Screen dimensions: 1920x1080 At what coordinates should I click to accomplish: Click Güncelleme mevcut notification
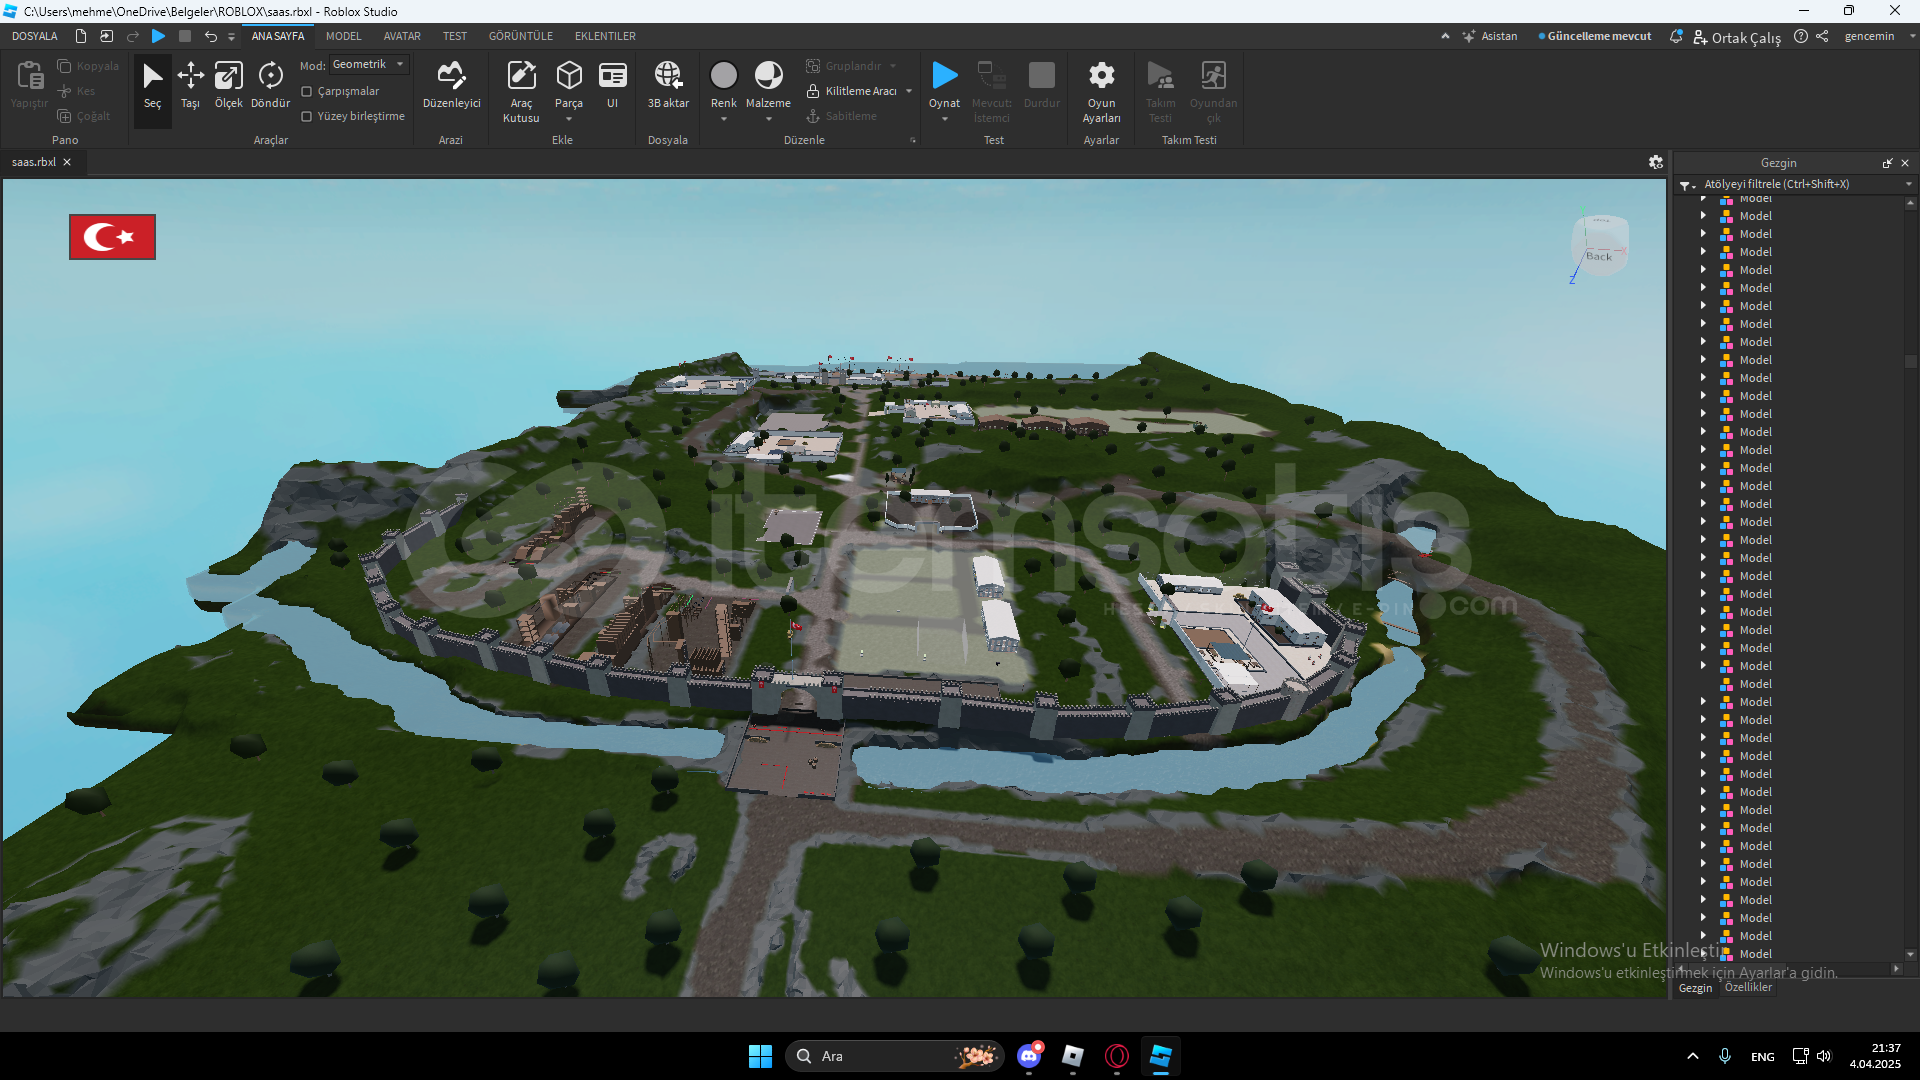pos(1596,36)
